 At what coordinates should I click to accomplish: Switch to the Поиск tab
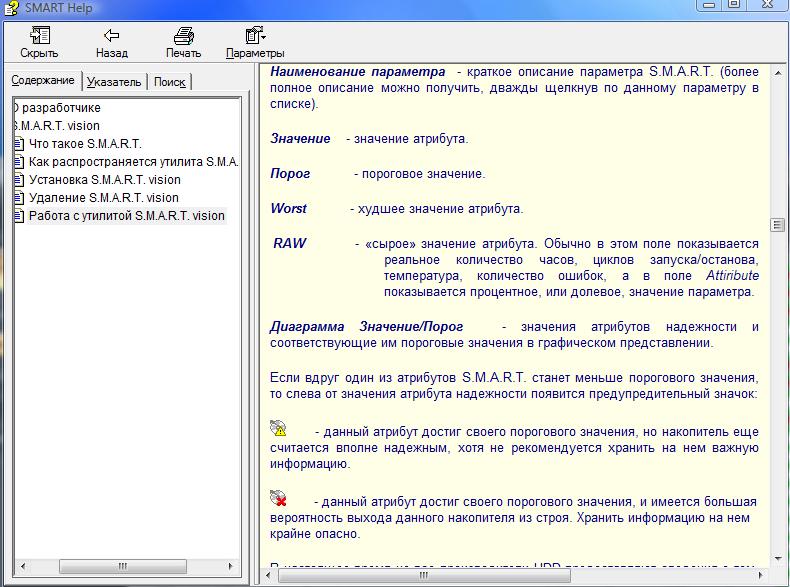(170, 82)
